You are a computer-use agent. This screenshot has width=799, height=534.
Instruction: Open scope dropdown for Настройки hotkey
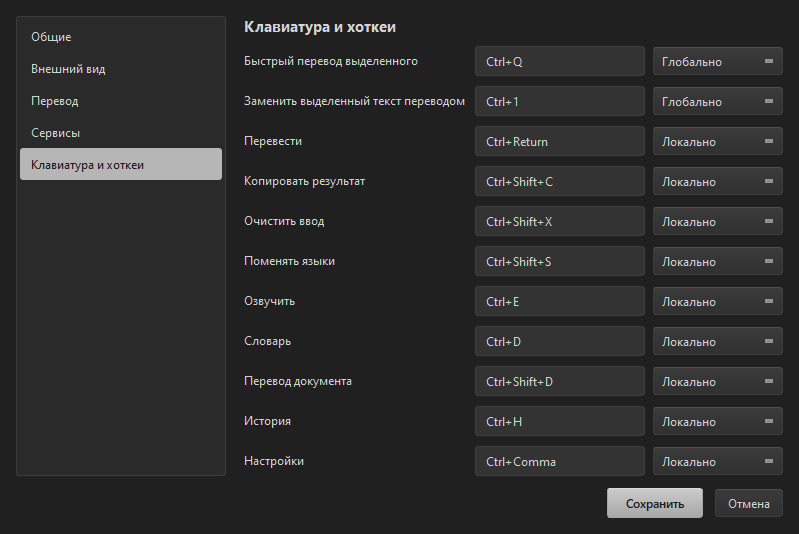717,461
